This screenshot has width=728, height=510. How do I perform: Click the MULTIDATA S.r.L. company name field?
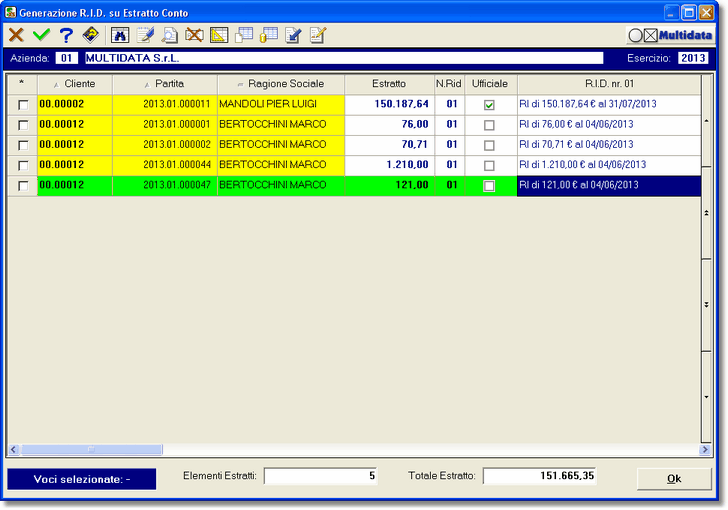pos(344,58)
